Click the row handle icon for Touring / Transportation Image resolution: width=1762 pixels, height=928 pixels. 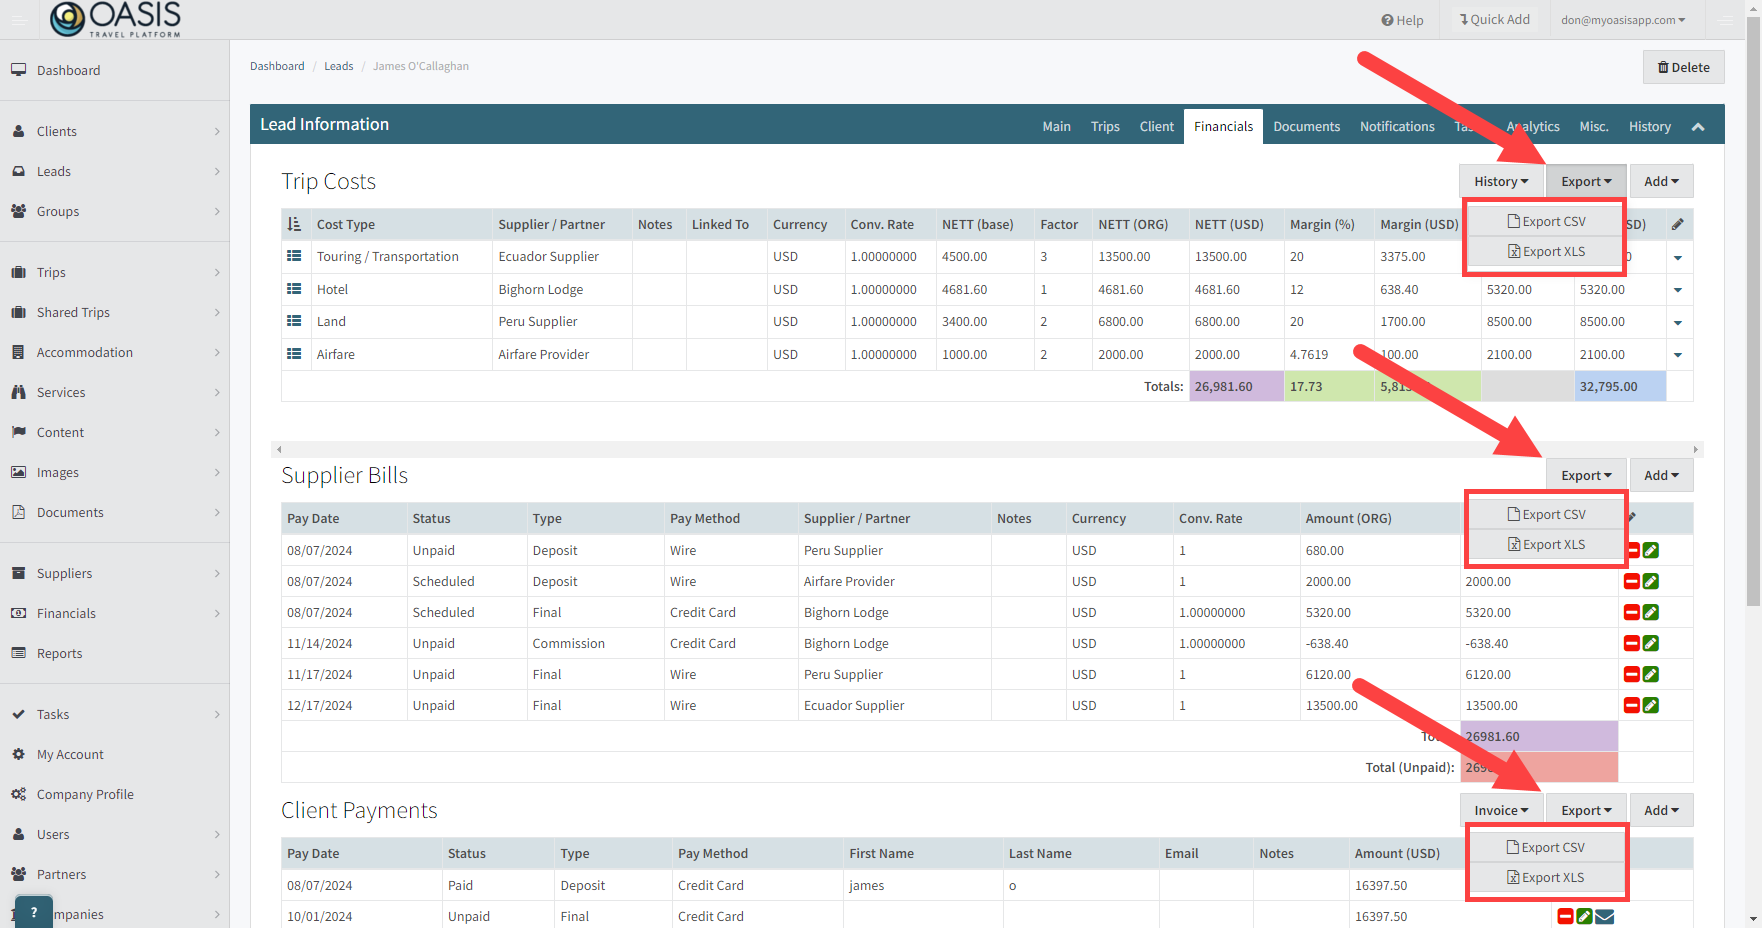pos(294,256)
